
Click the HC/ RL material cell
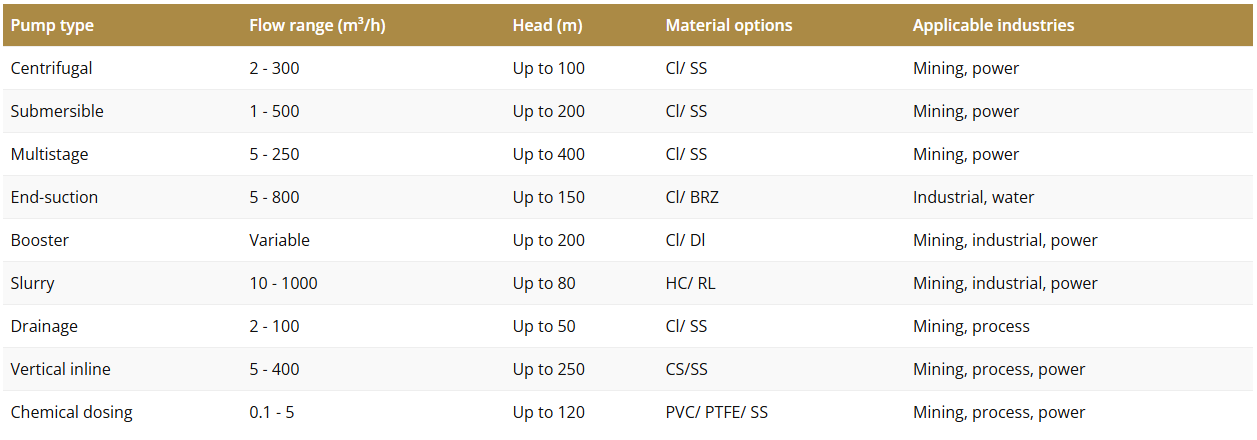point(691,283)
